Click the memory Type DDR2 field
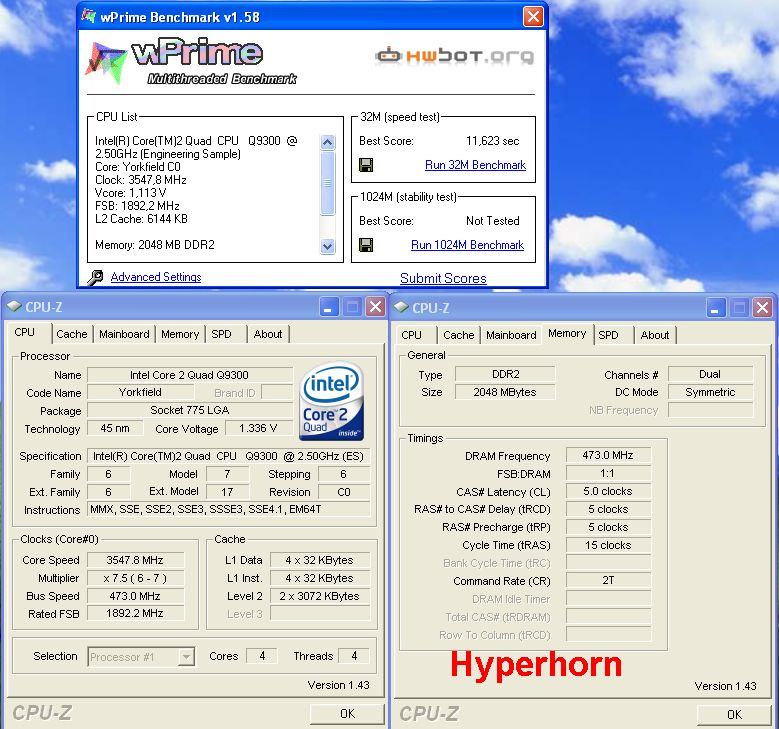The image size is (779, 729). pos(505,374)
